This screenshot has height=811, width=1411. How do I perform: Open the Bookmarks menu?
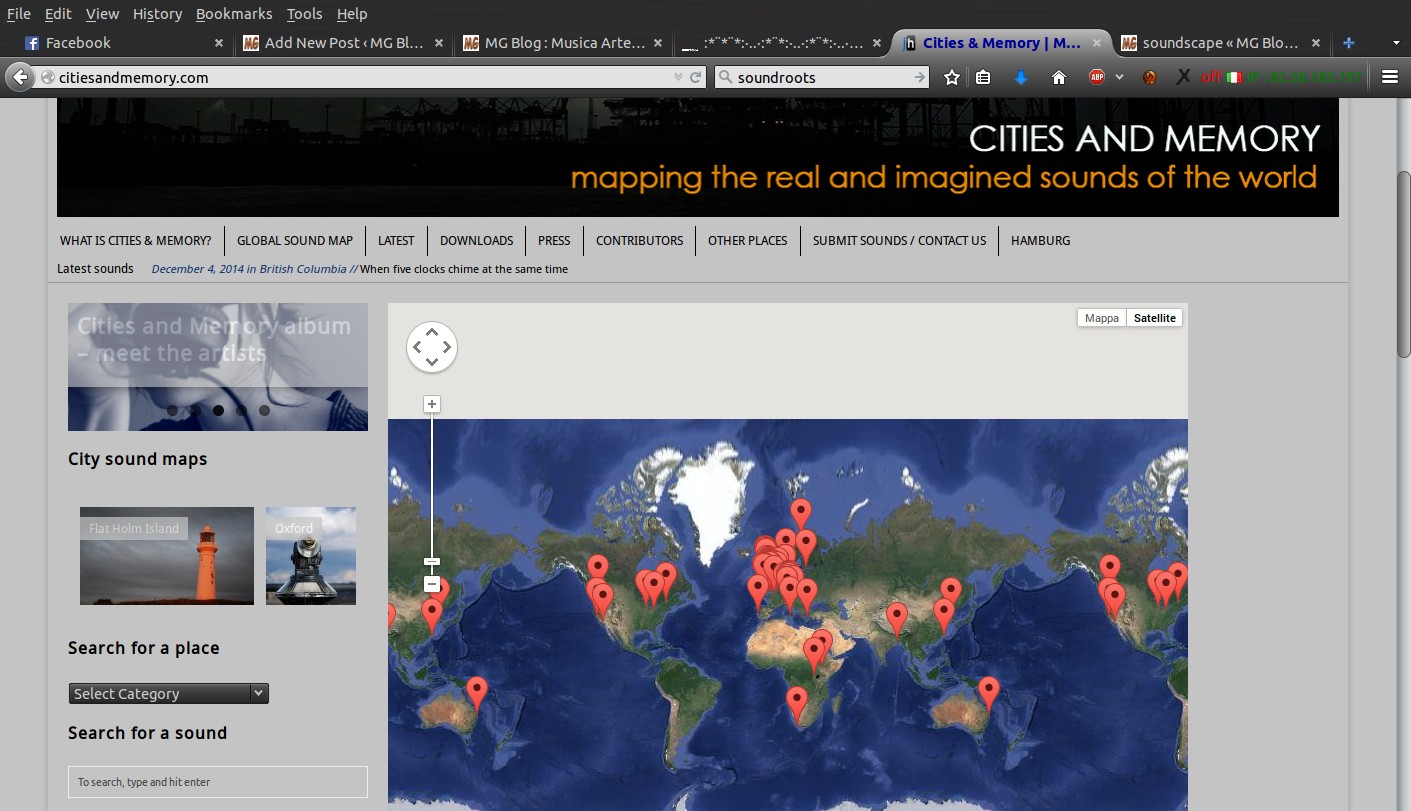(x=234, y=14)
